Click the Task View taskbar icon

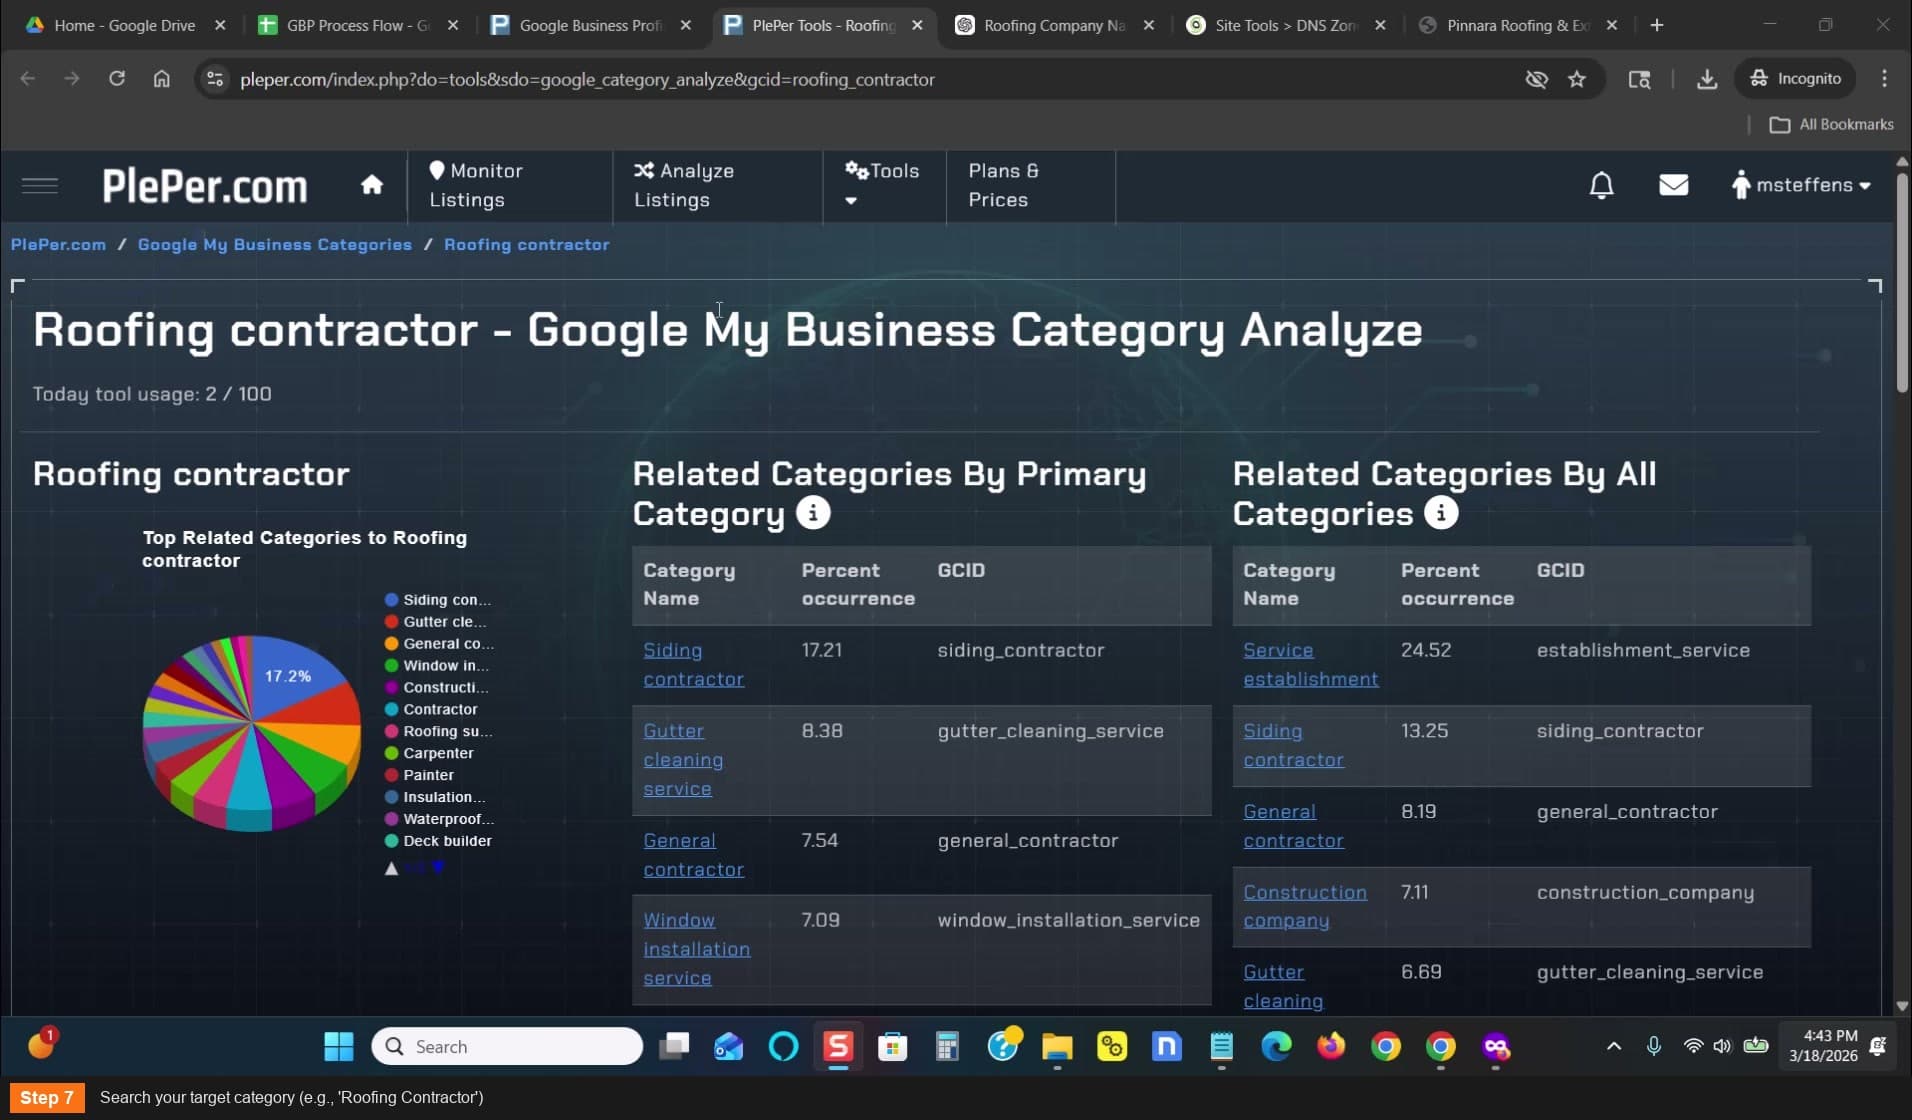674,1046
